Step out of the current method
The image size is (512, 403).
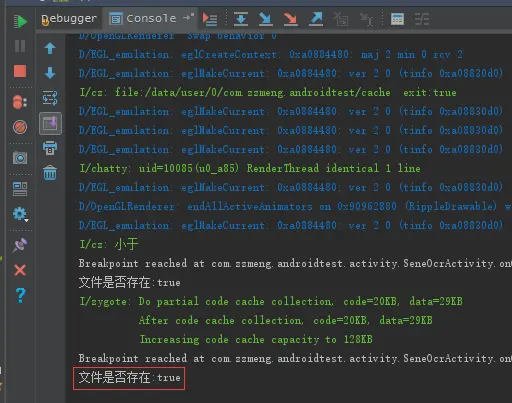(316, 19)
